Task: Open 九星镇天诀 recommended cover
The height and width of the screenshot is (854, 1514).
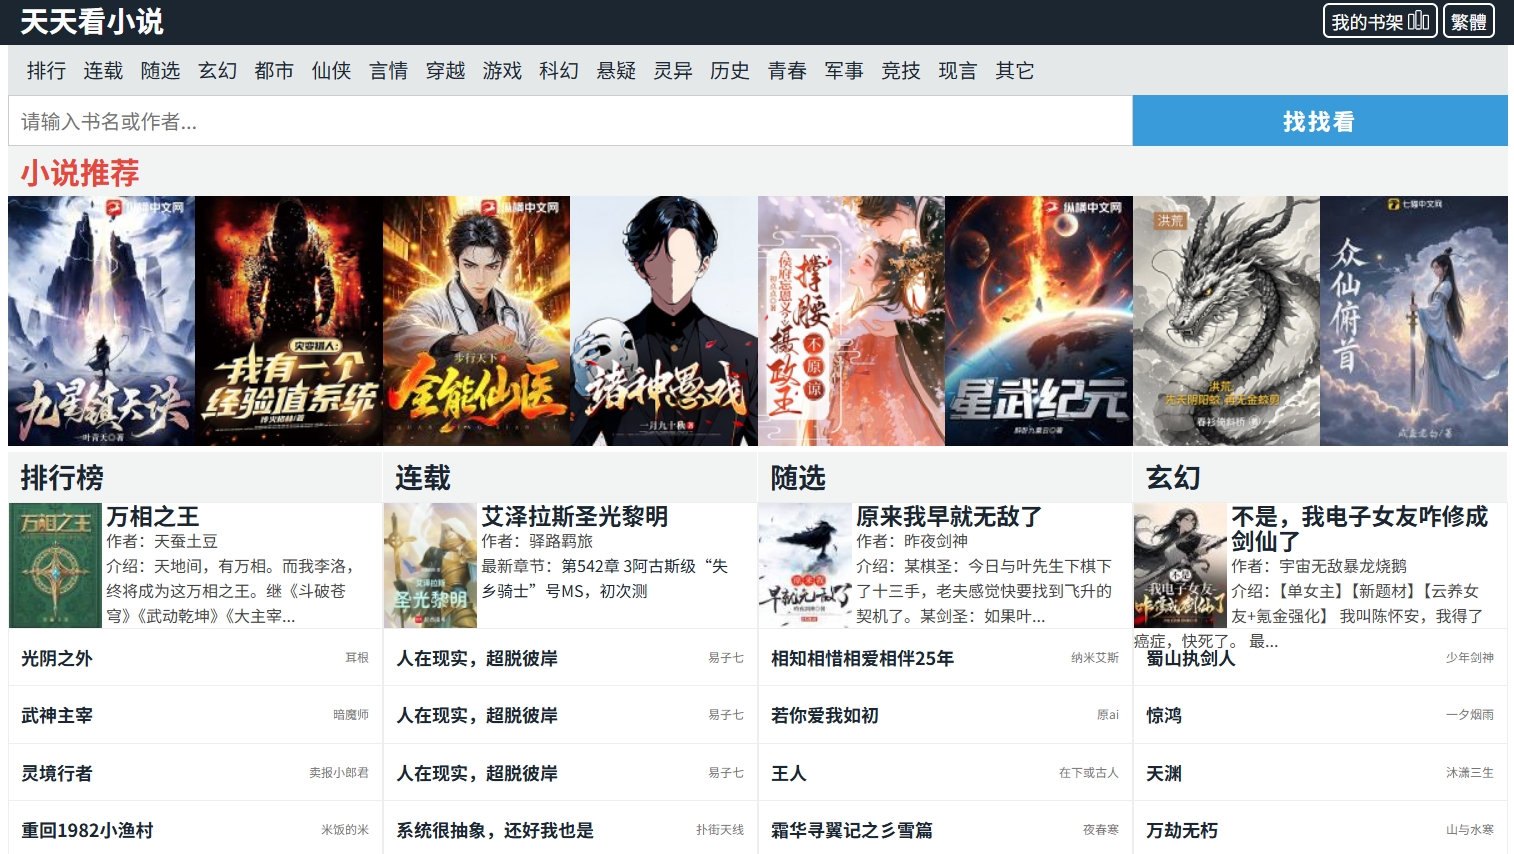Action: click(x=101, y=321)
